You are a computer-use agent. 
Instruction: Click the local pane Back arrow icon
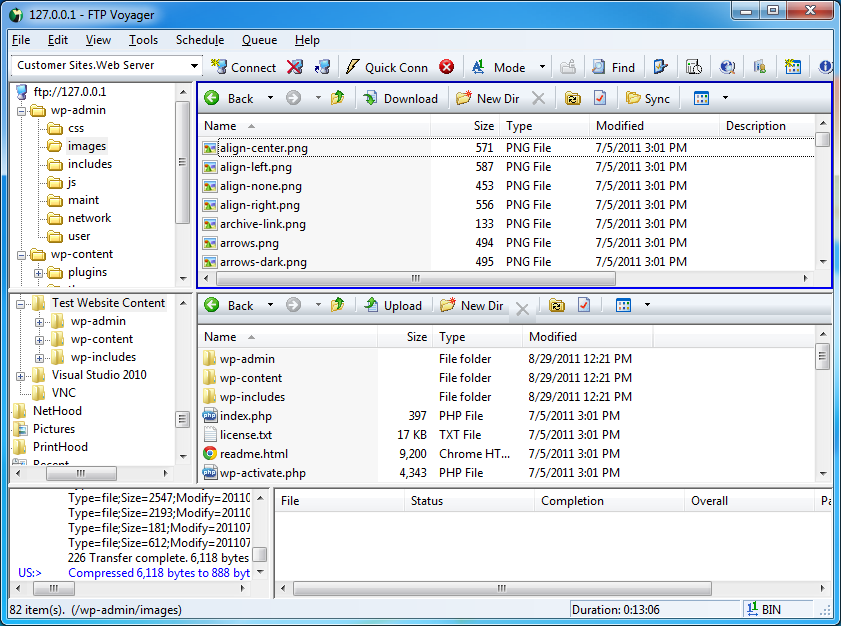pos(212,305)
